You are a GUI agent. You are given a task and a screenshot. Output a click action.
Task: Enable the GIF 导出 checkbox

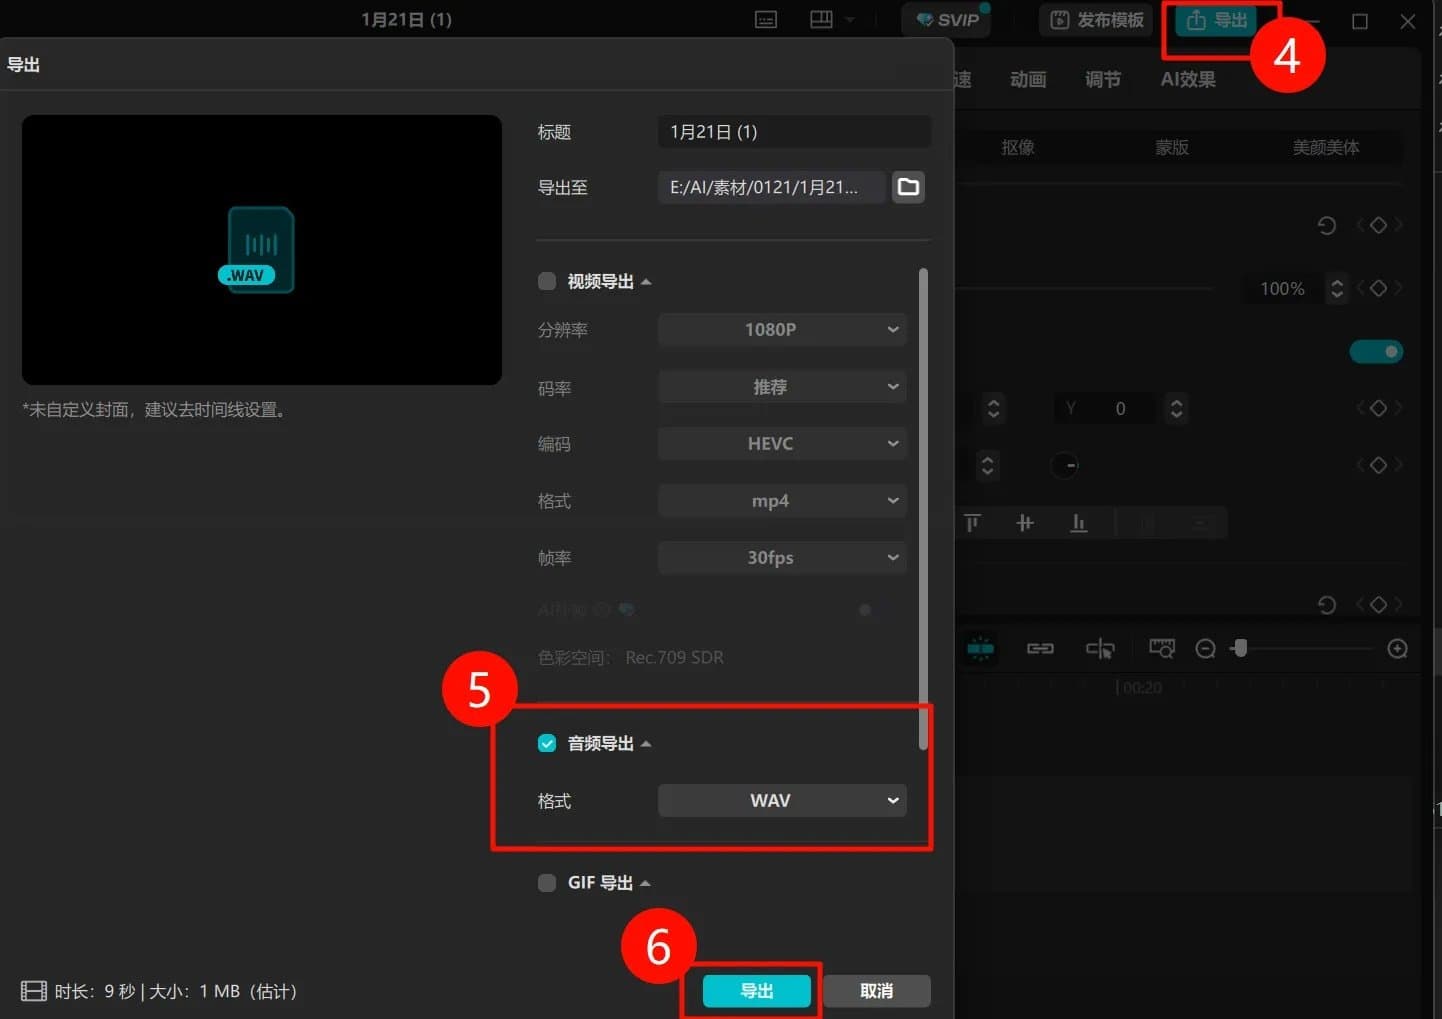coord(547,883)
